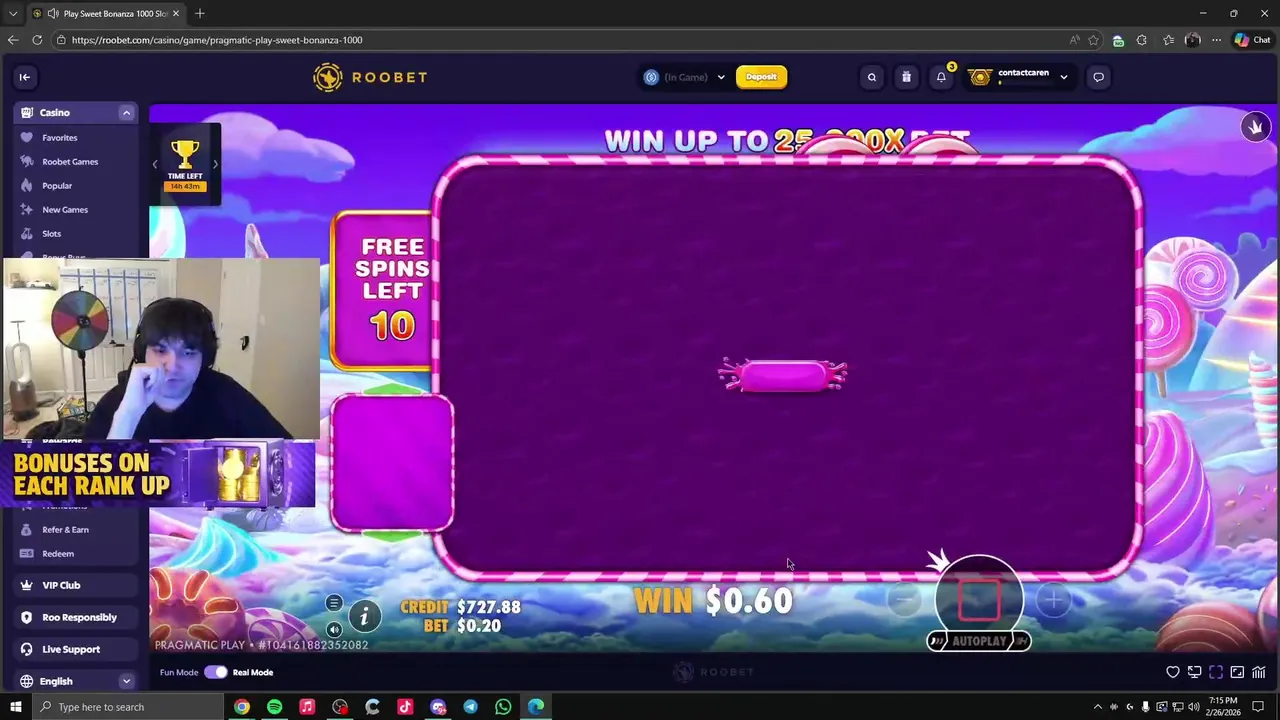Open browser favorites list icon
The height and width of the screenshot is (720, 1280).
tap(1168, 40)
